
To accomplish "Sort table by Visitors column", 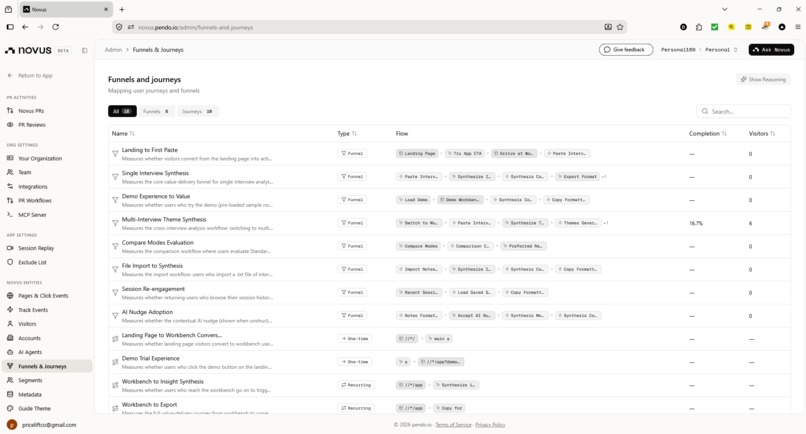I will [x=762, y=134].
